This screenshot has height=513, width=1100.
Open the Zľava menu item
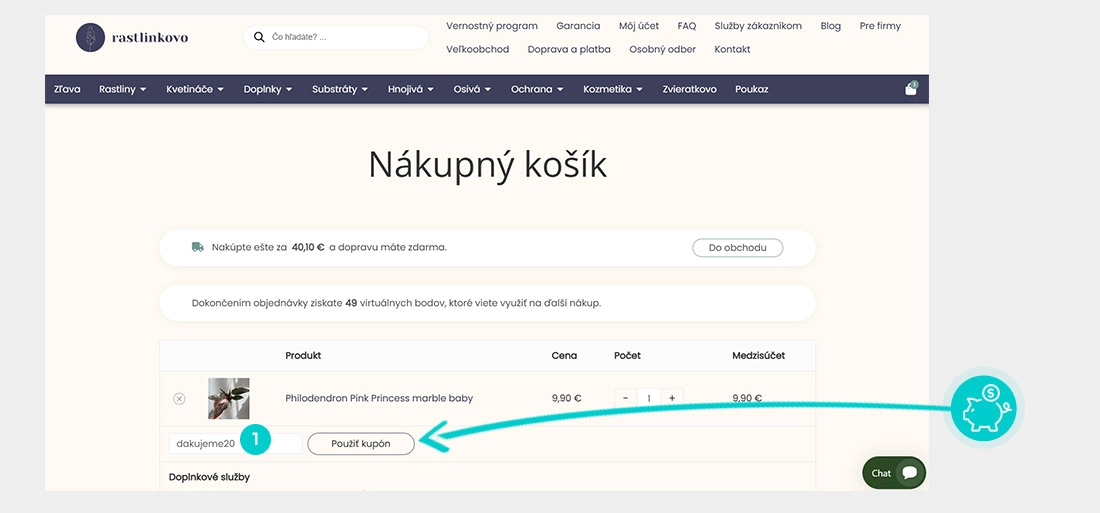(67, 89)
